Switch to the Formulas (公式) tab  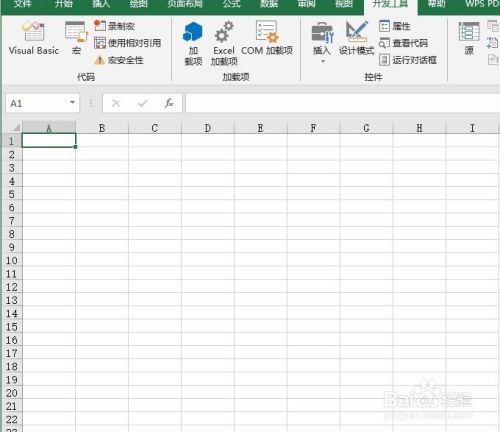point(232,4)
